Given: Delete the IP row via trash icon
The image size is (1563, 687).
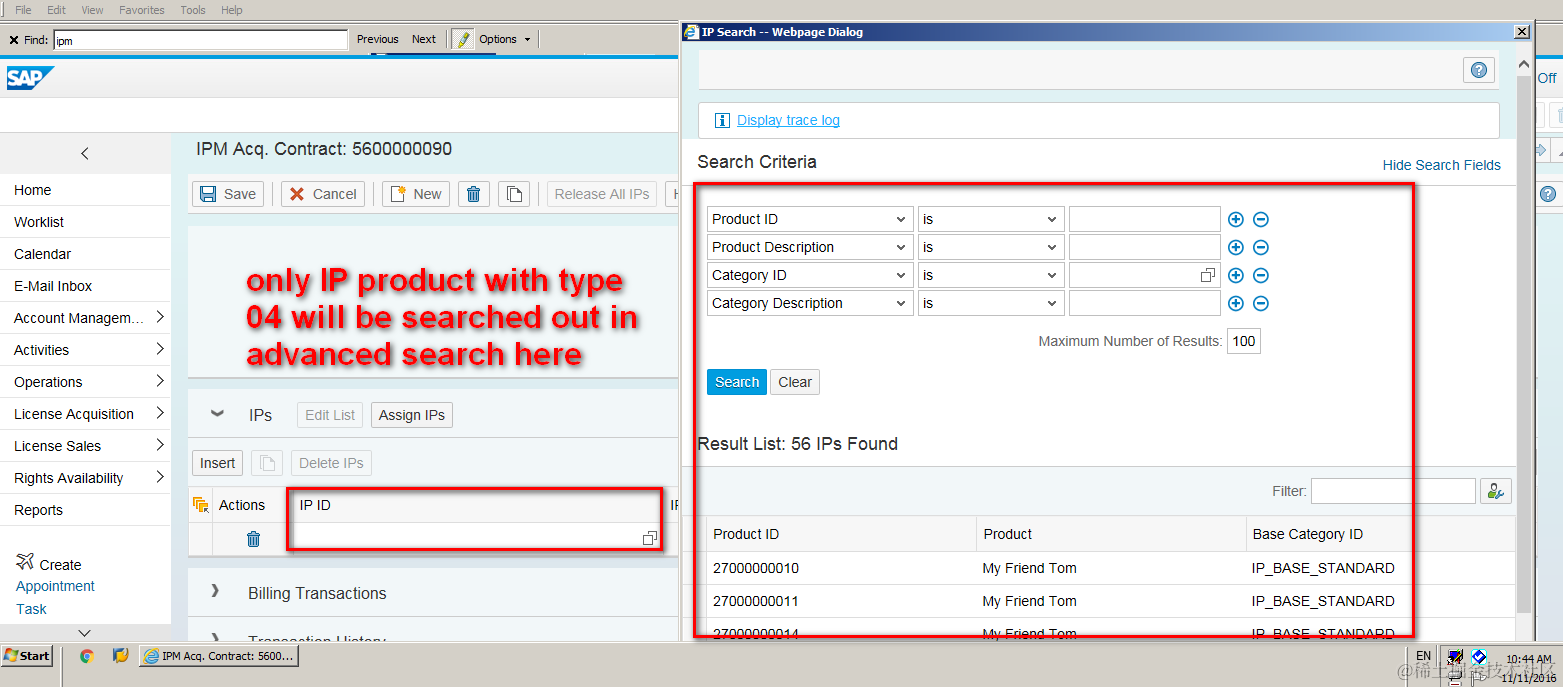Looking at the screenshot, I should coord(254,539).
